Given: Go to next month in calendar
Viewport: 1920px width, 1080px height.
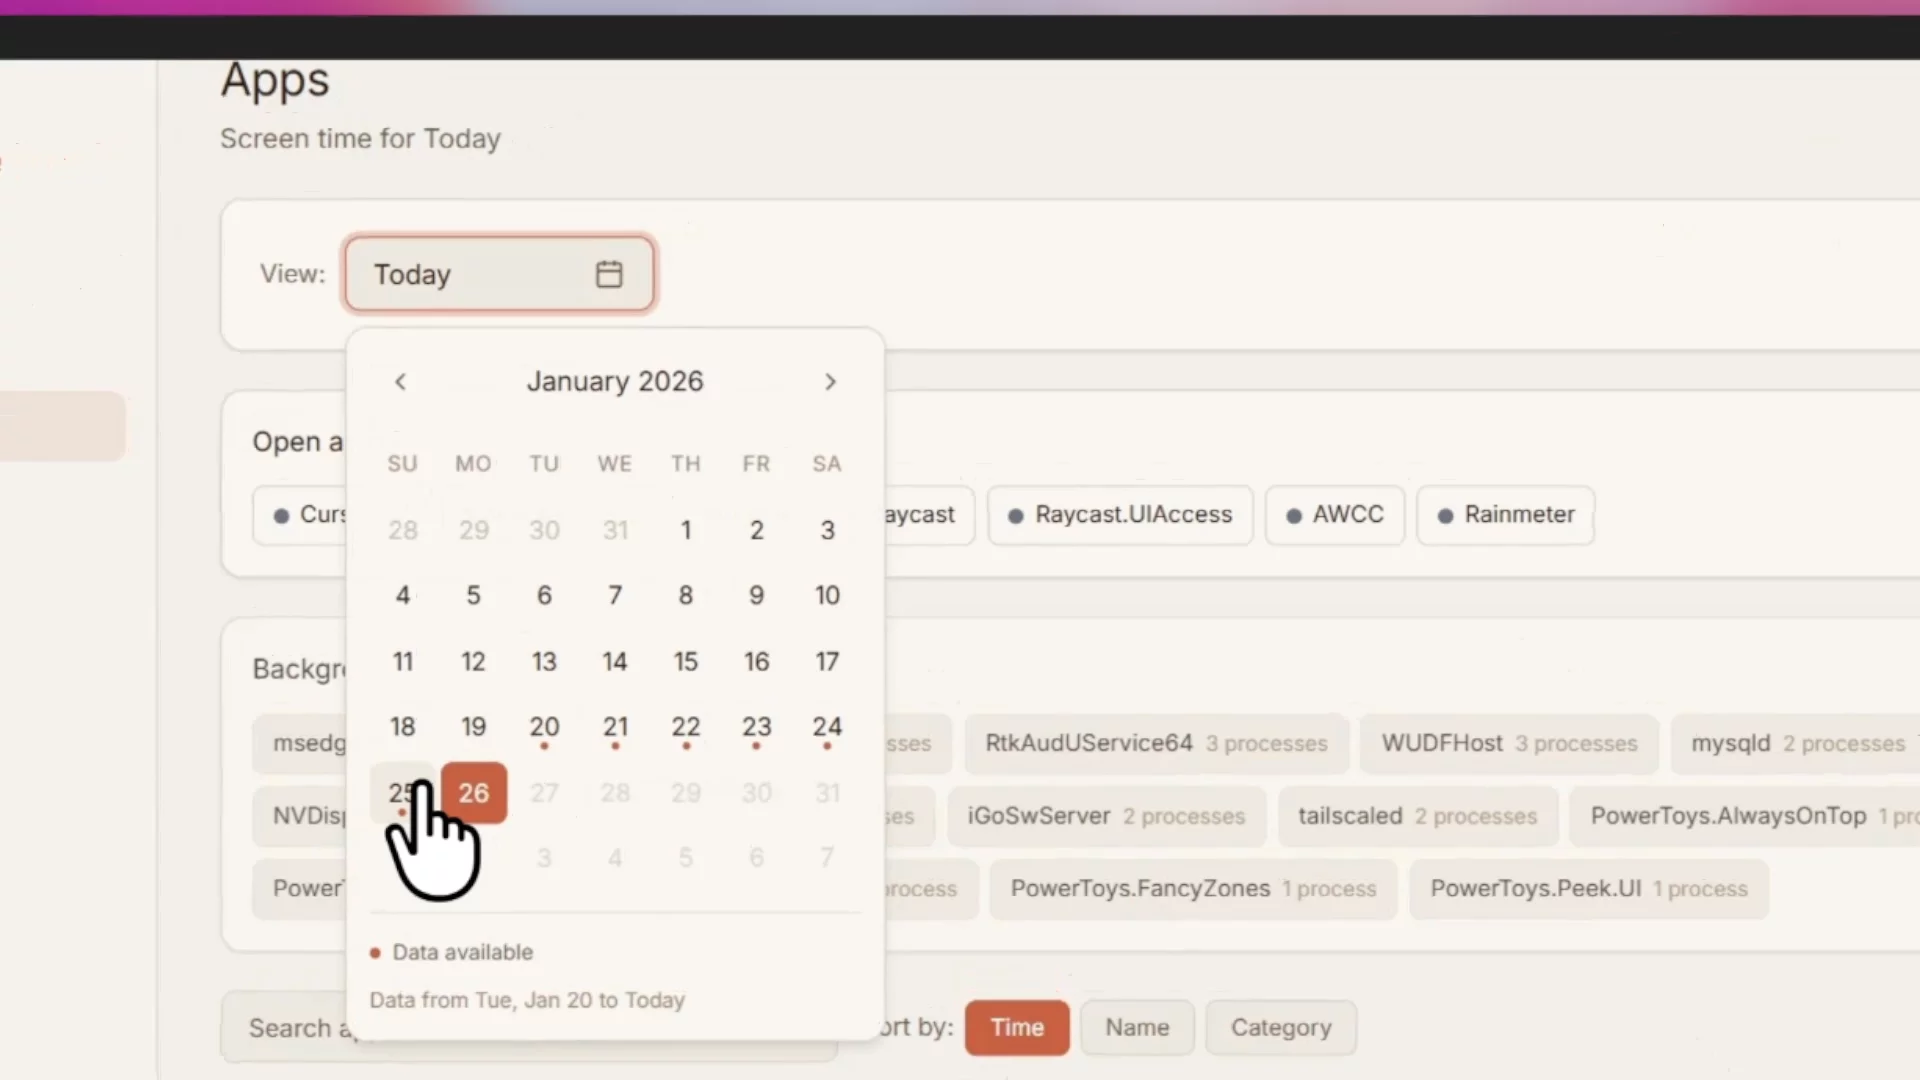Looking at the screenshot, I should pyautogui.click(x=830, y=382).
